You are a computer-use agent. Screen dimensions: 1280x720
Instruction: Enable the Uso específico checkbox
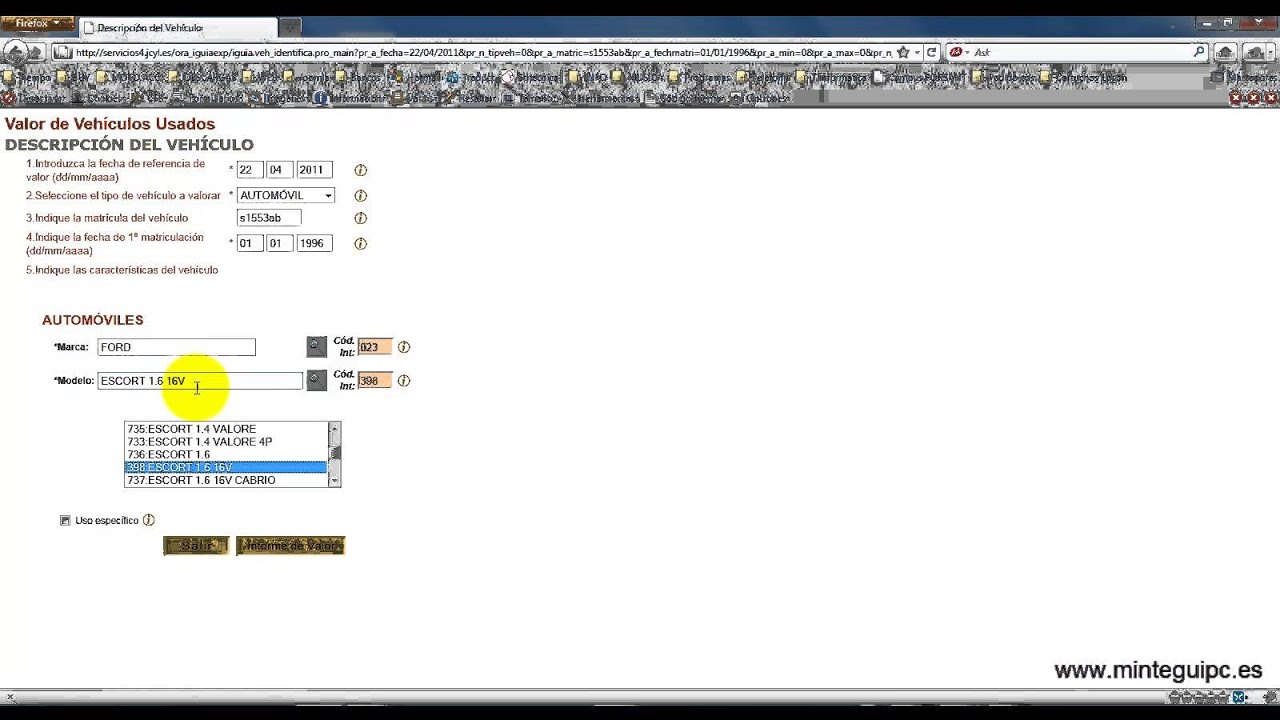[66, 521]
